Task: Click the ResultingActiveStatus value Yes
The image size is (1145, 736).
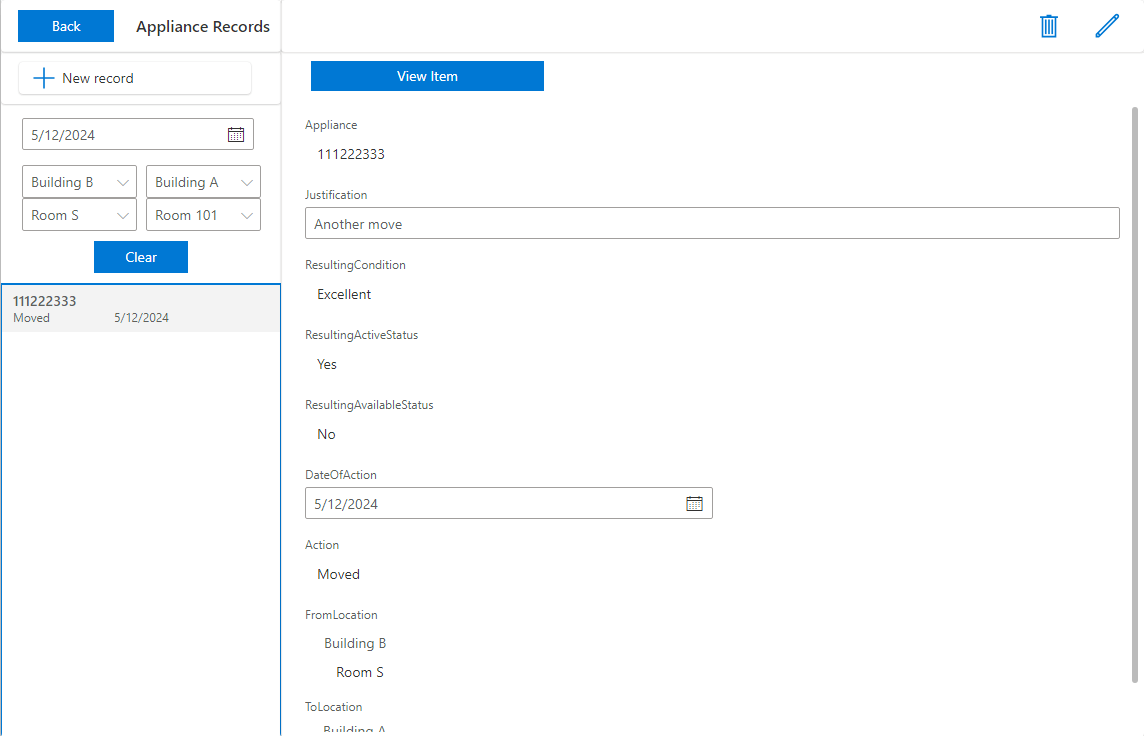Action: pyautogui.click(x=326, y=364)
